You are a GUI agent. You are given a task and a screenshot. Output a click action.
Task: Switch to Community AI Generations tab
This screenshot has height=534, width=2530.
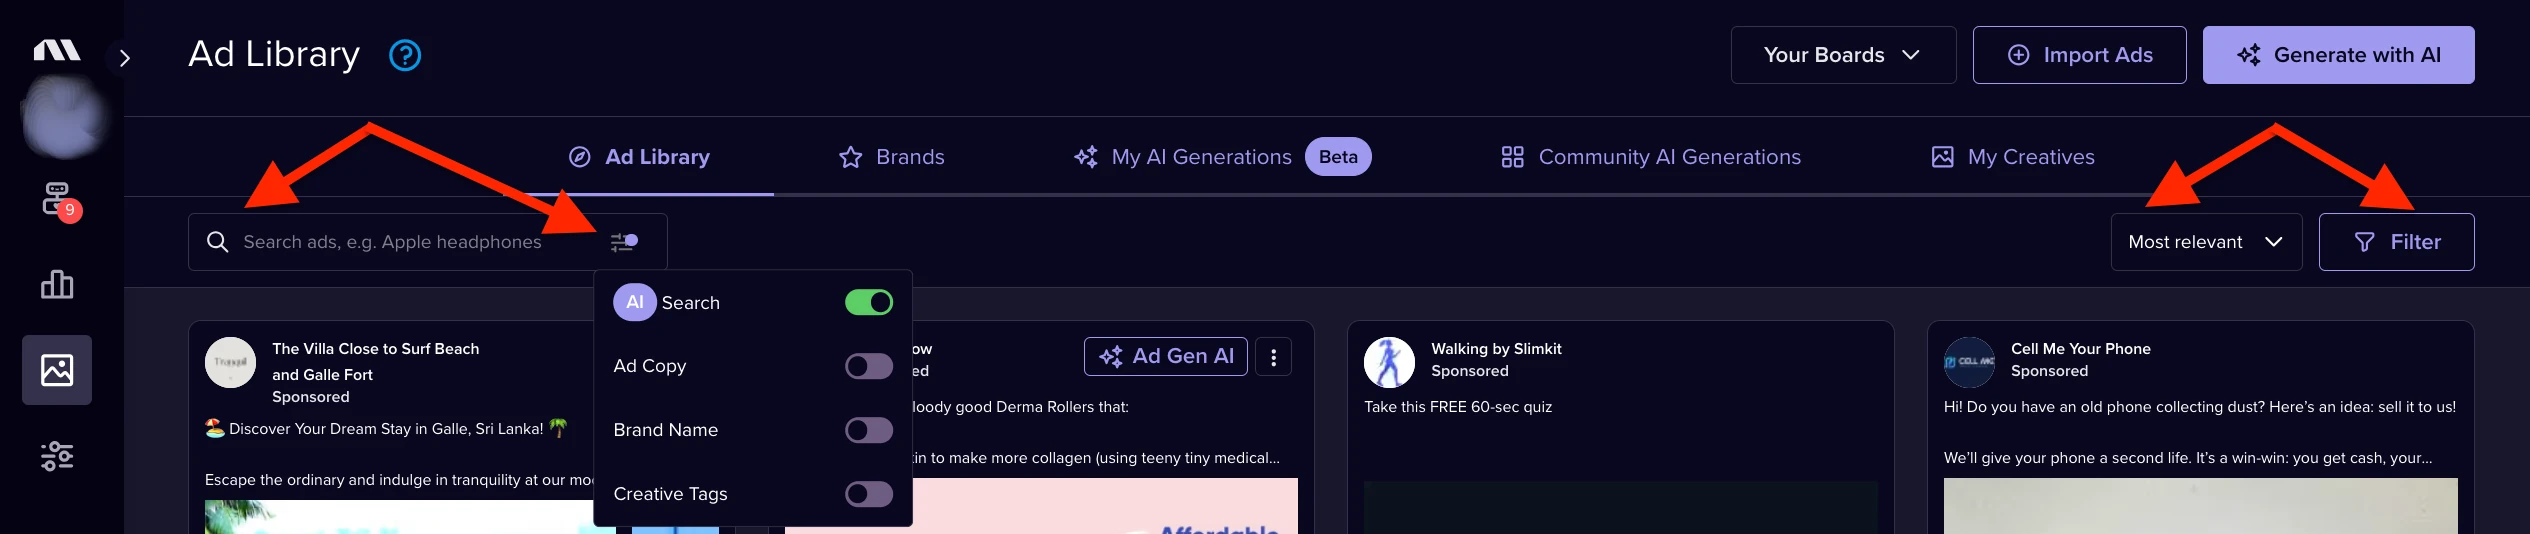pos(1651,157)
